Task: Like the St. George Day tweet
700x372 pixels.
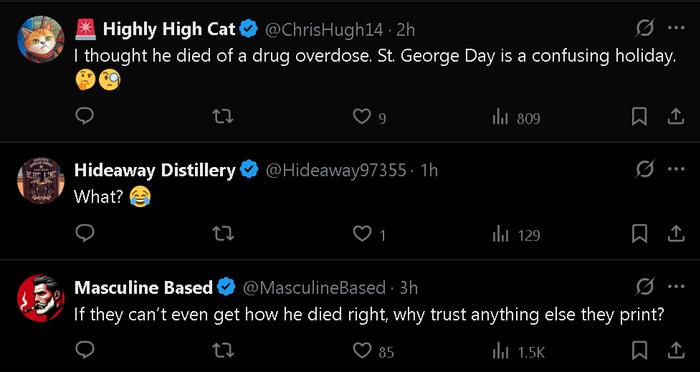Action: (369, 117)
